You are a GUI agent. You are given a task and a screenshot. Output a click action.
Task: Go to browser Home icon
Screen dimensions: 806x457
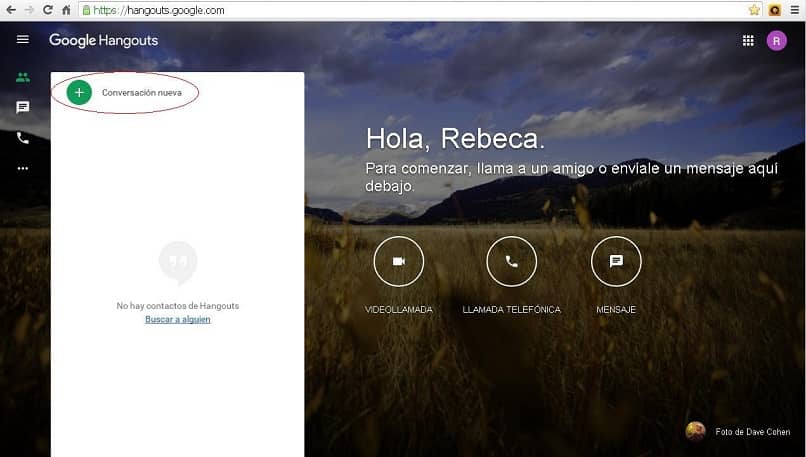pyautogui.click(x=66, y=10)
